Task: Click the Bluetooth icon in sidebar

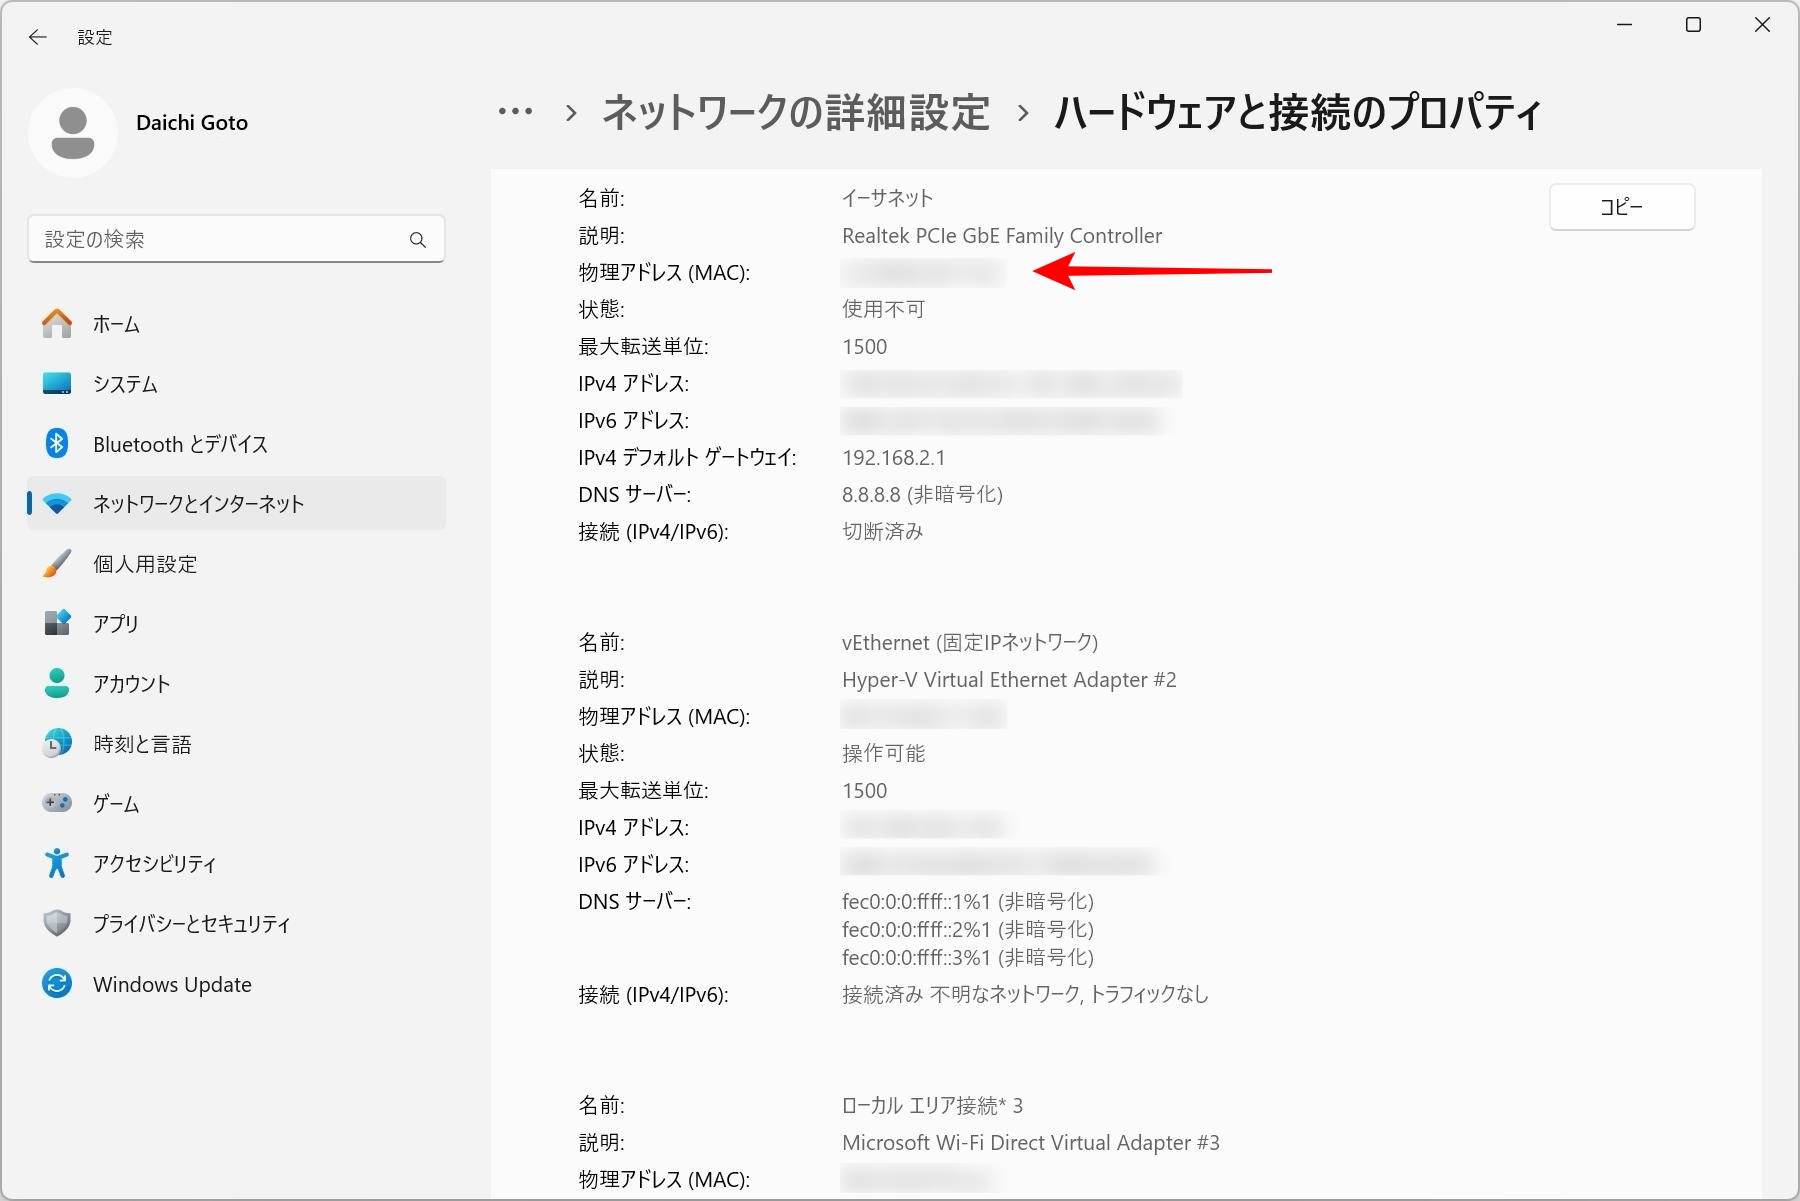Action: coord(57,443)
